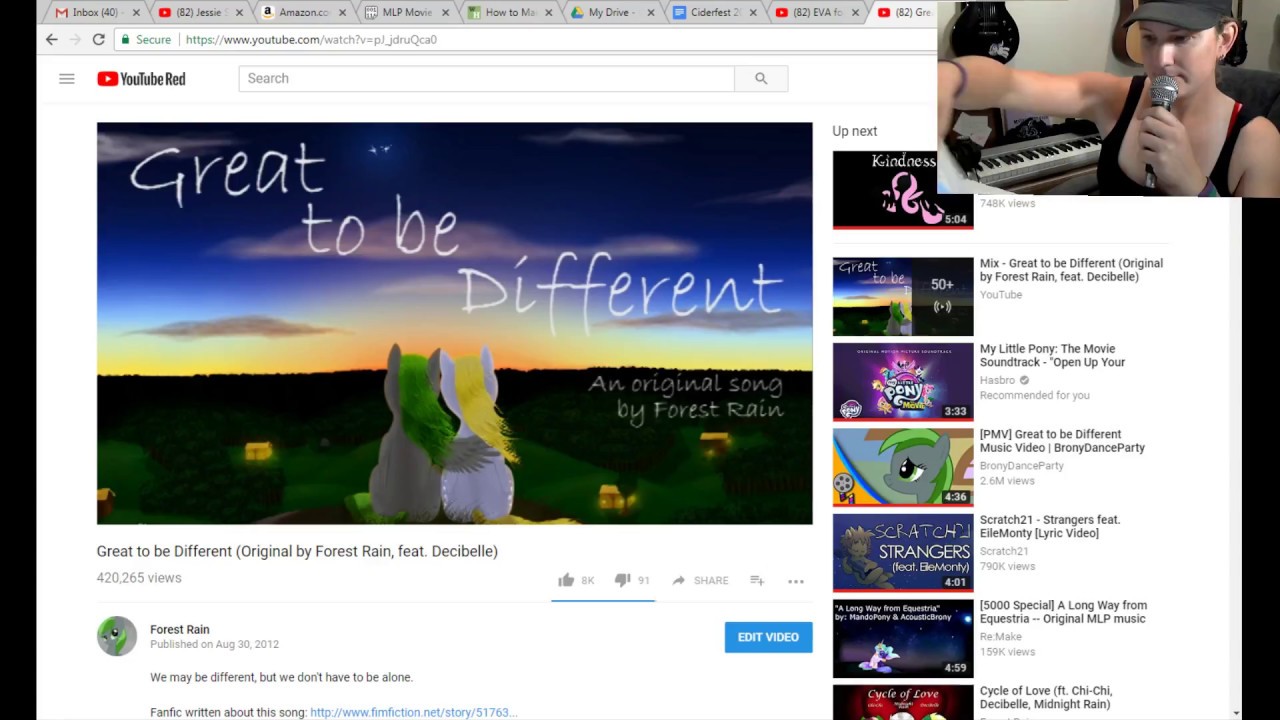Viewport: 1280px width, 720px height.
Task: Open Cycle of Love (ft. Chi-Chi) title
Action: click(1046, 697)
